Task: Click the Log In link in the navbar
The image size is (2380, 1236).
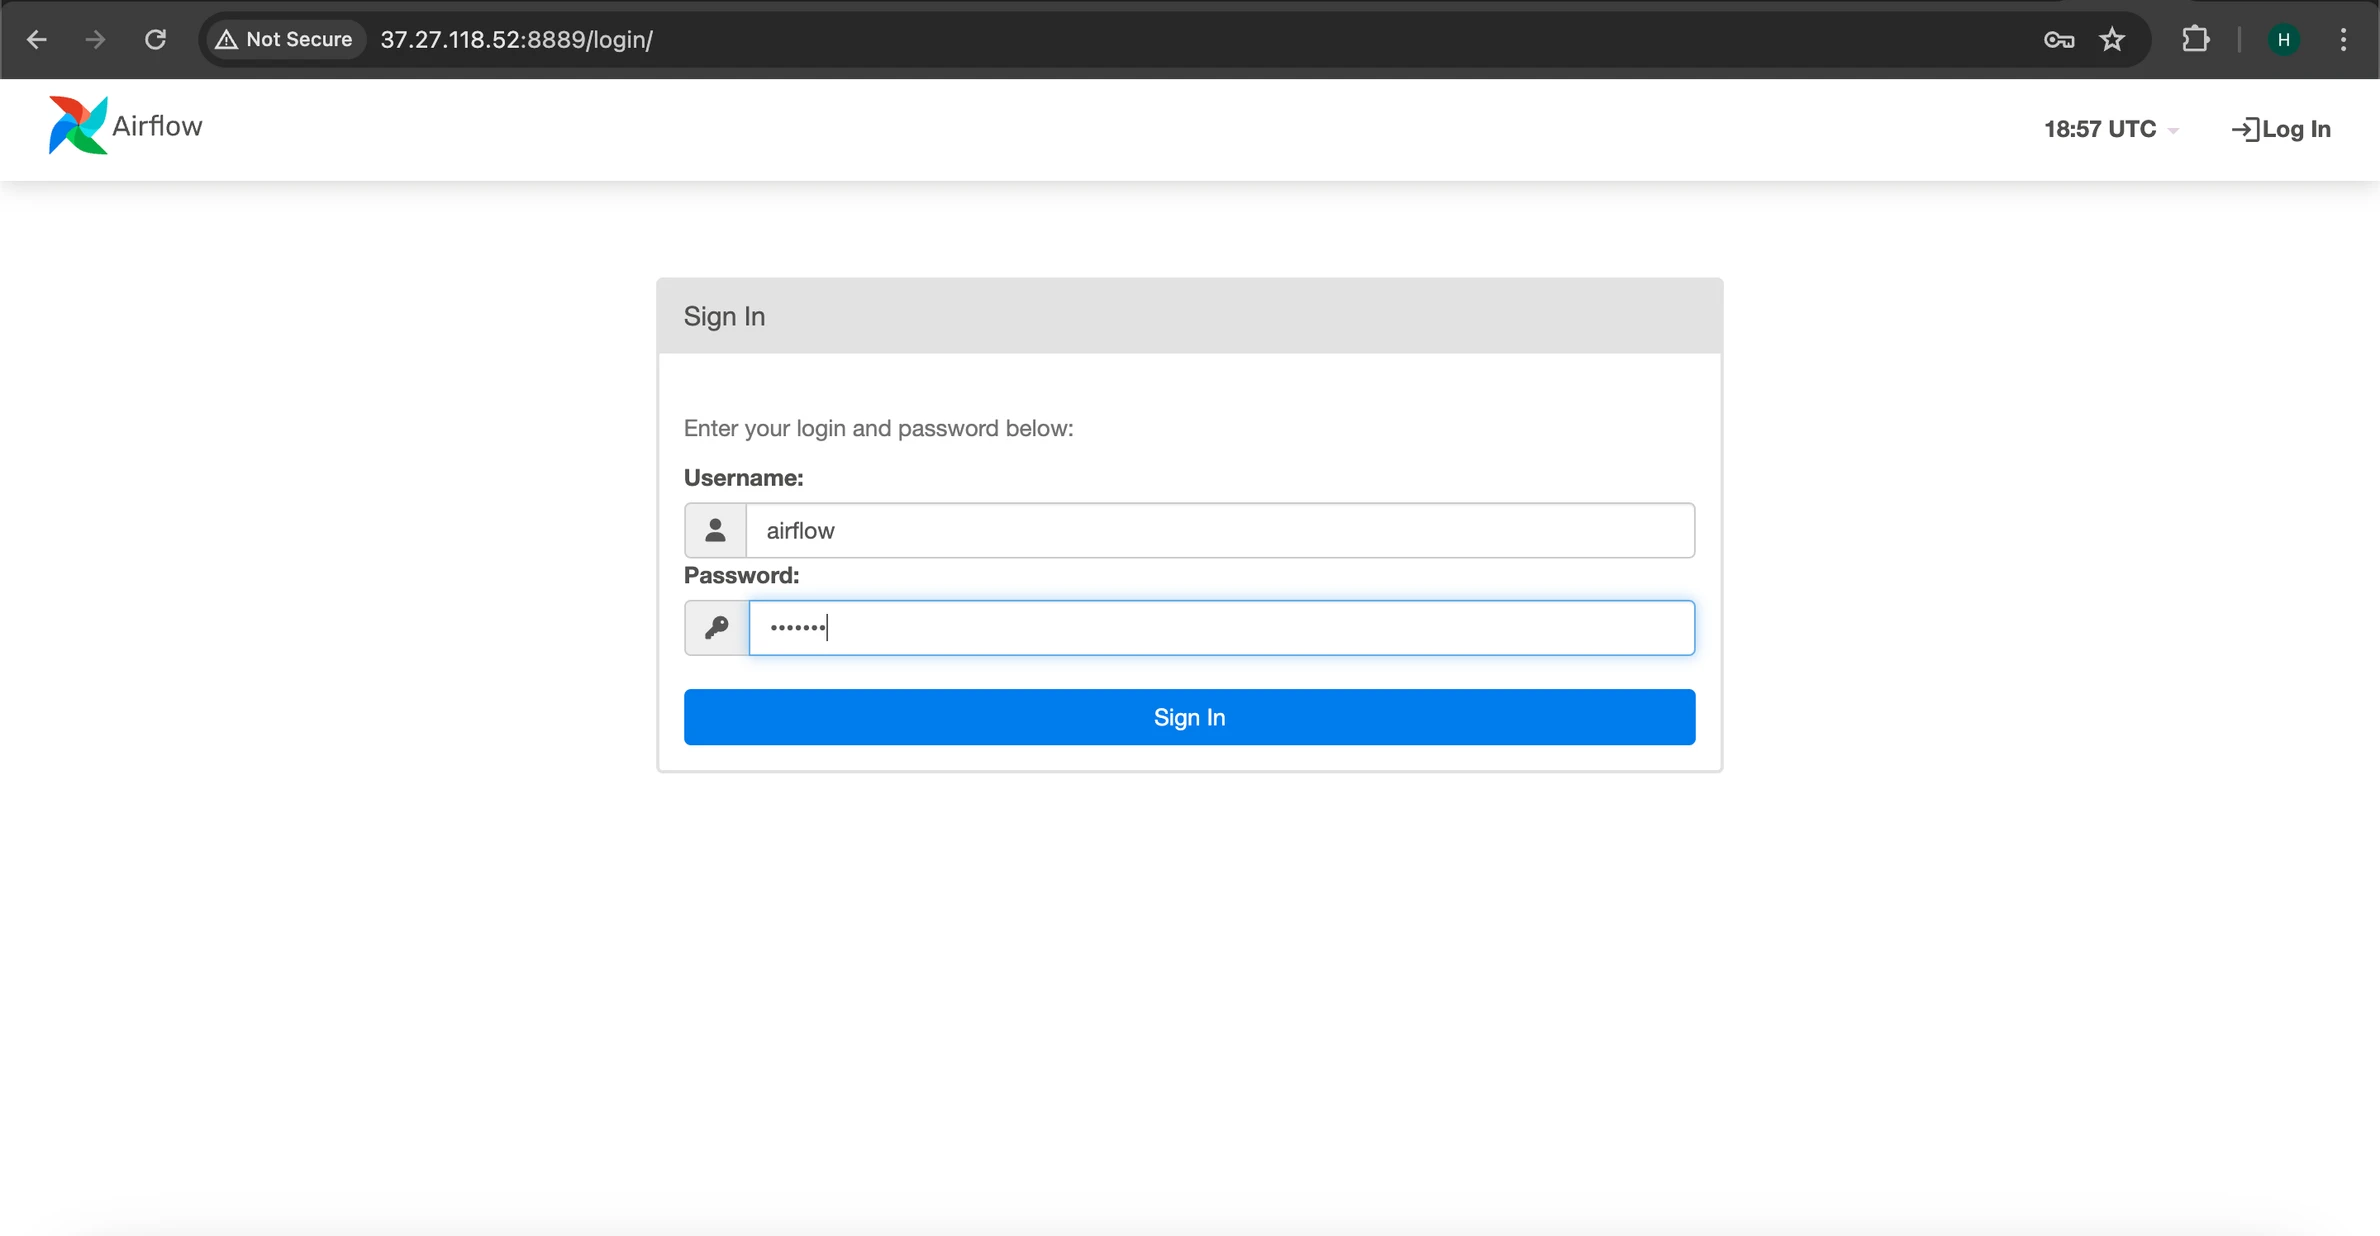Action: 2281,129
